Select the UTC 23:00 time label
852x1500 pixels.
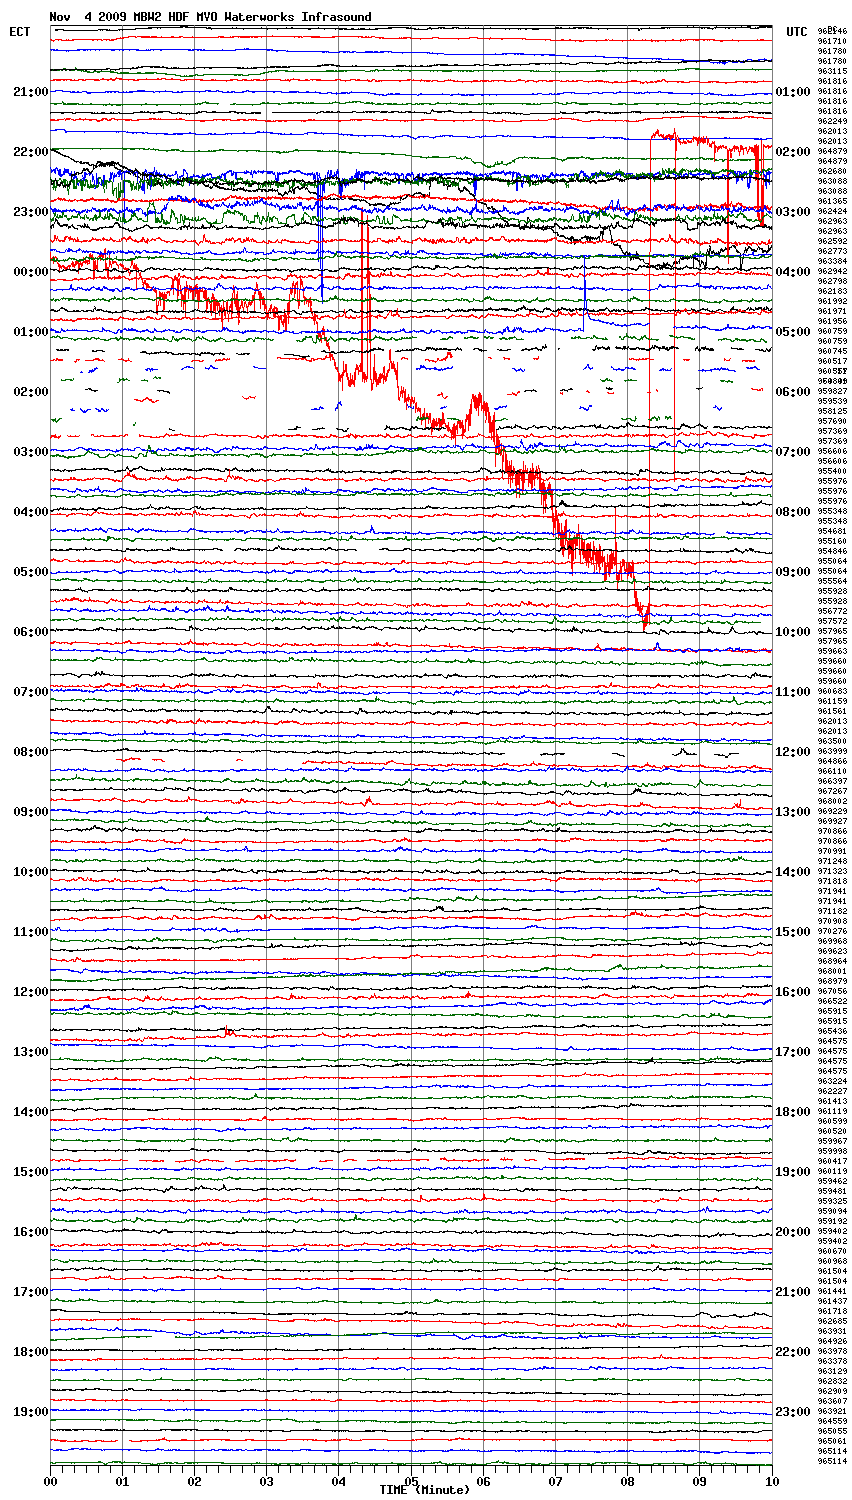pos(793,1412)
